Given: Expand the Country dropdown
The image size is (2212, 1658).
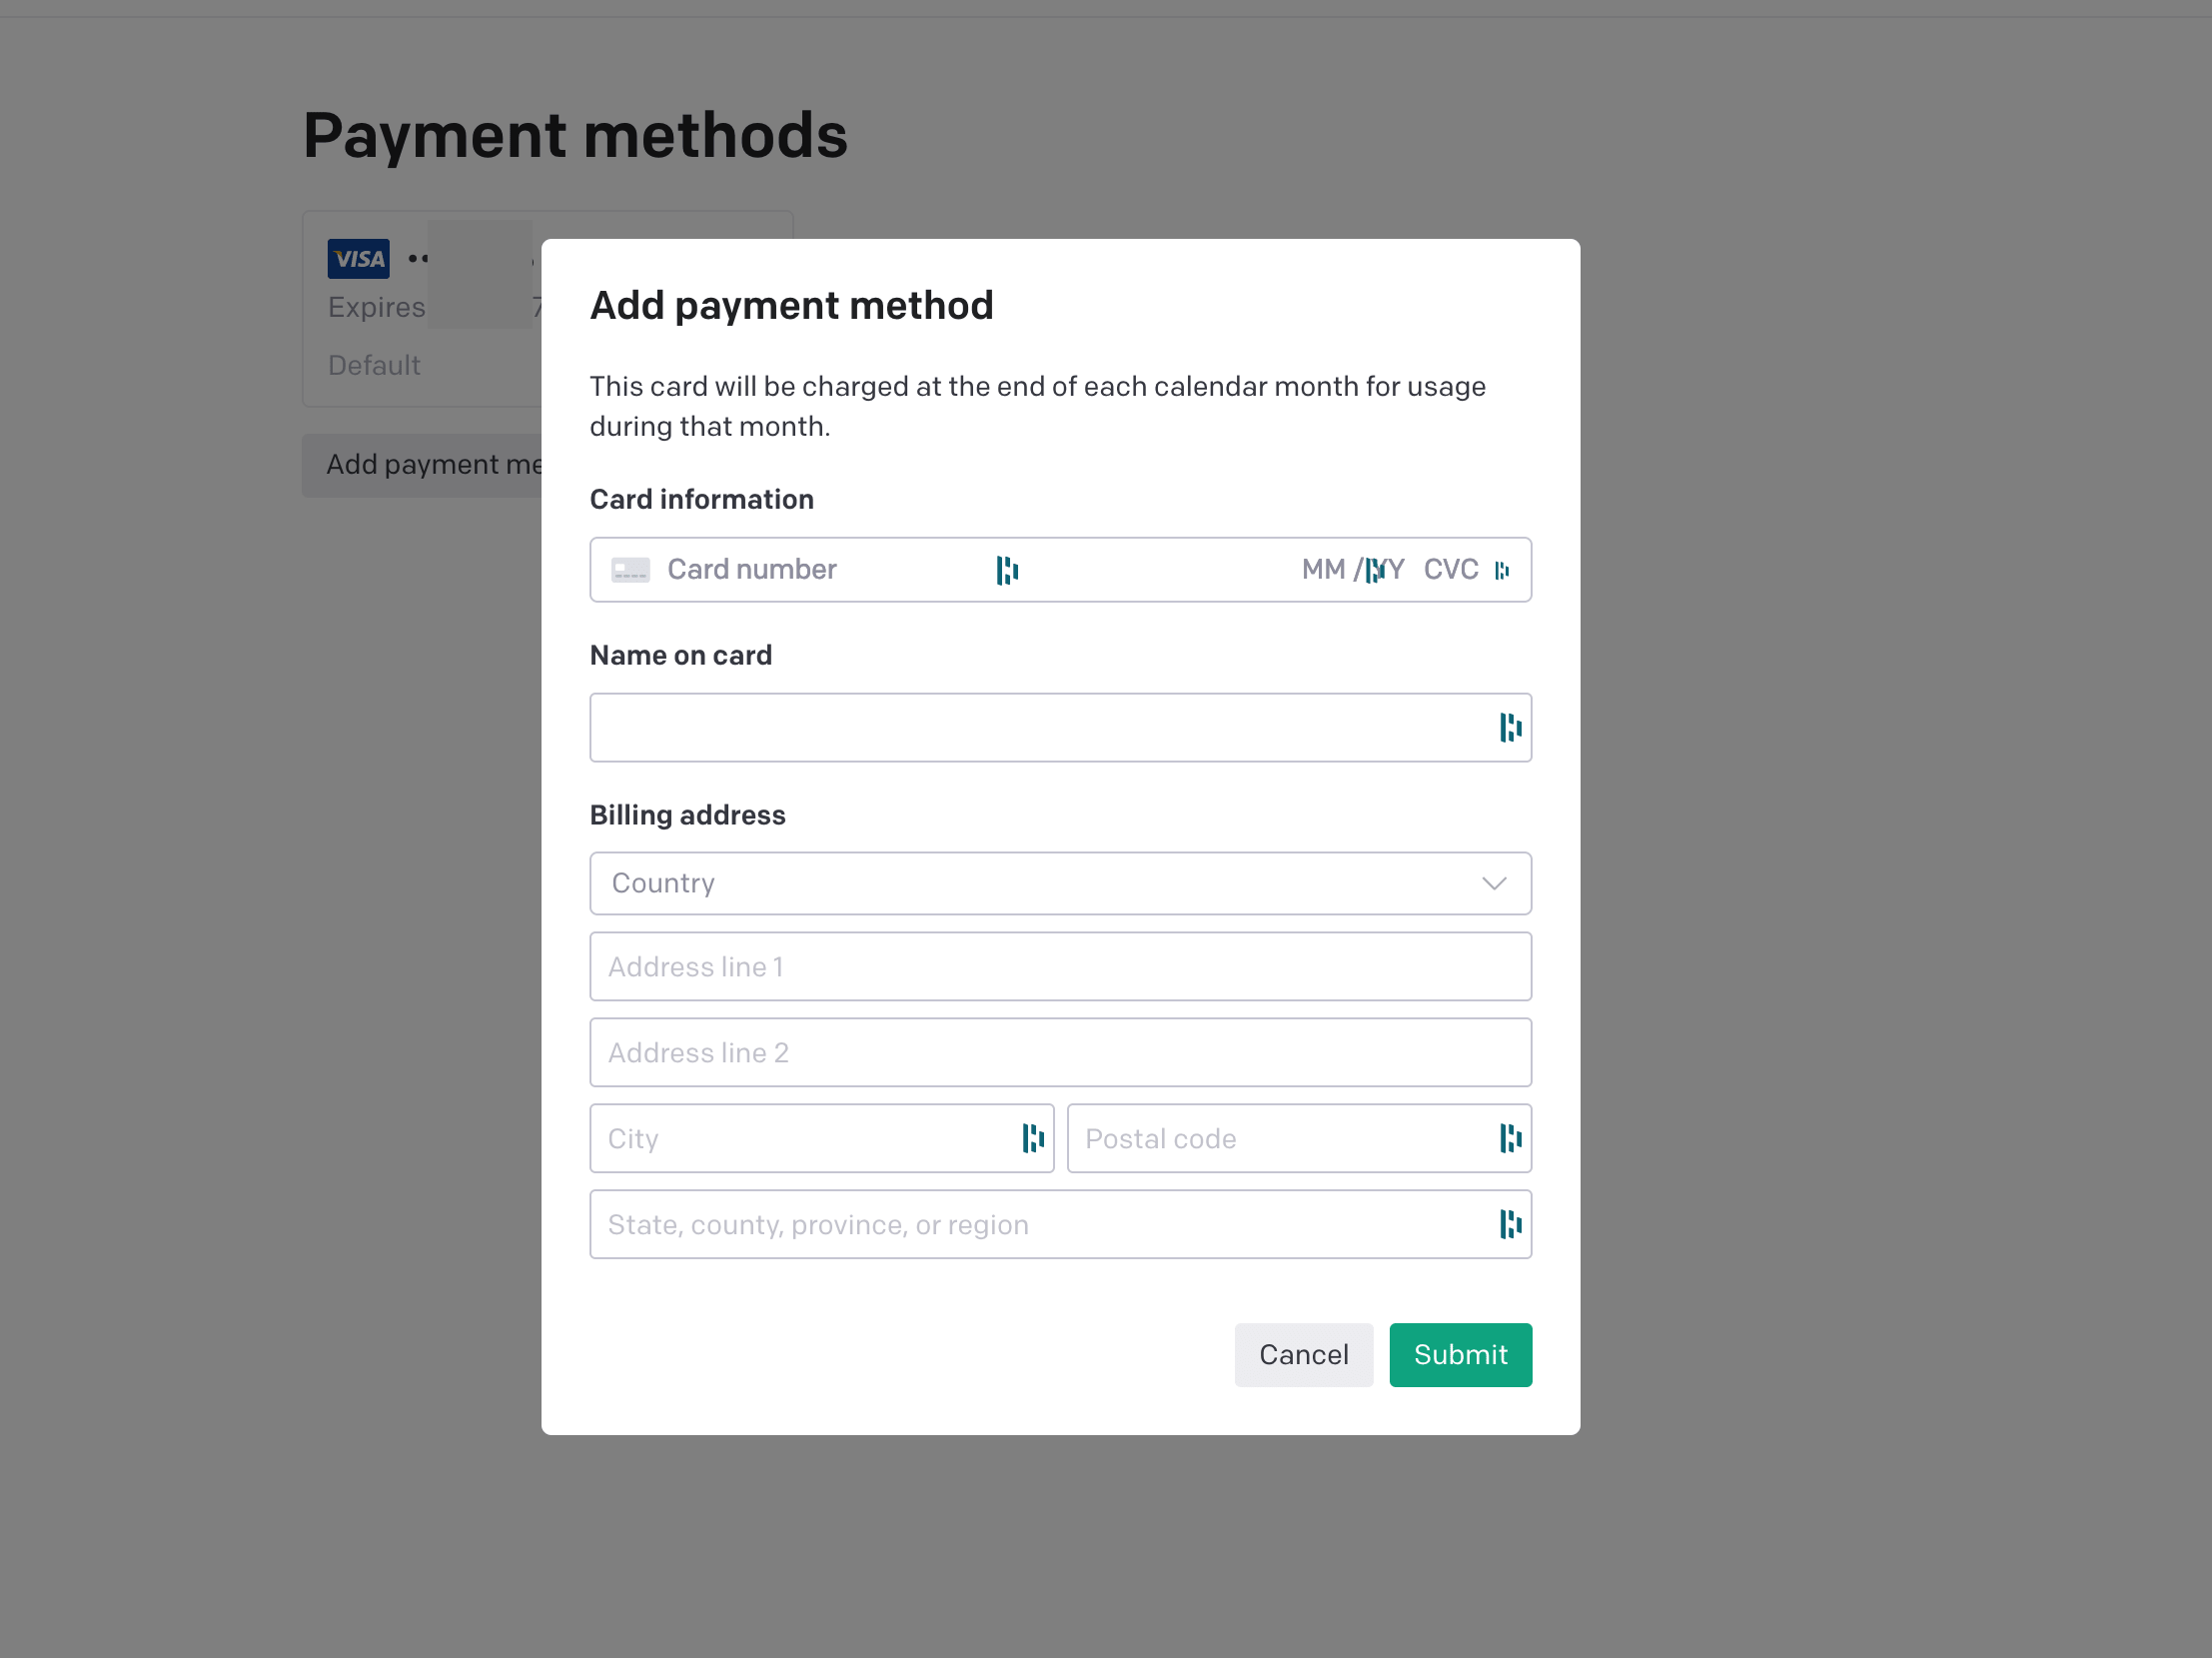Looking at the screenshot, I should tap(1060, 881).
